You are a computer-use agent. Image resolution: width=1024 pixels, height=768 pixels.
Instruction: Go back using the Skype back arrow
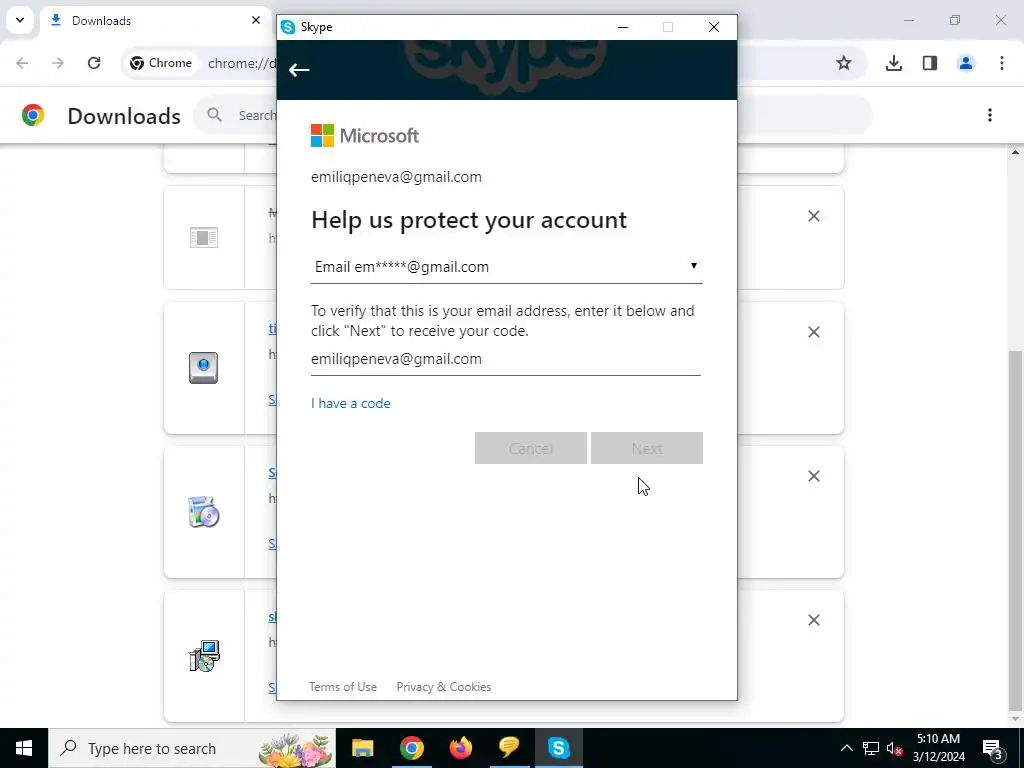(x=299, y=70)
